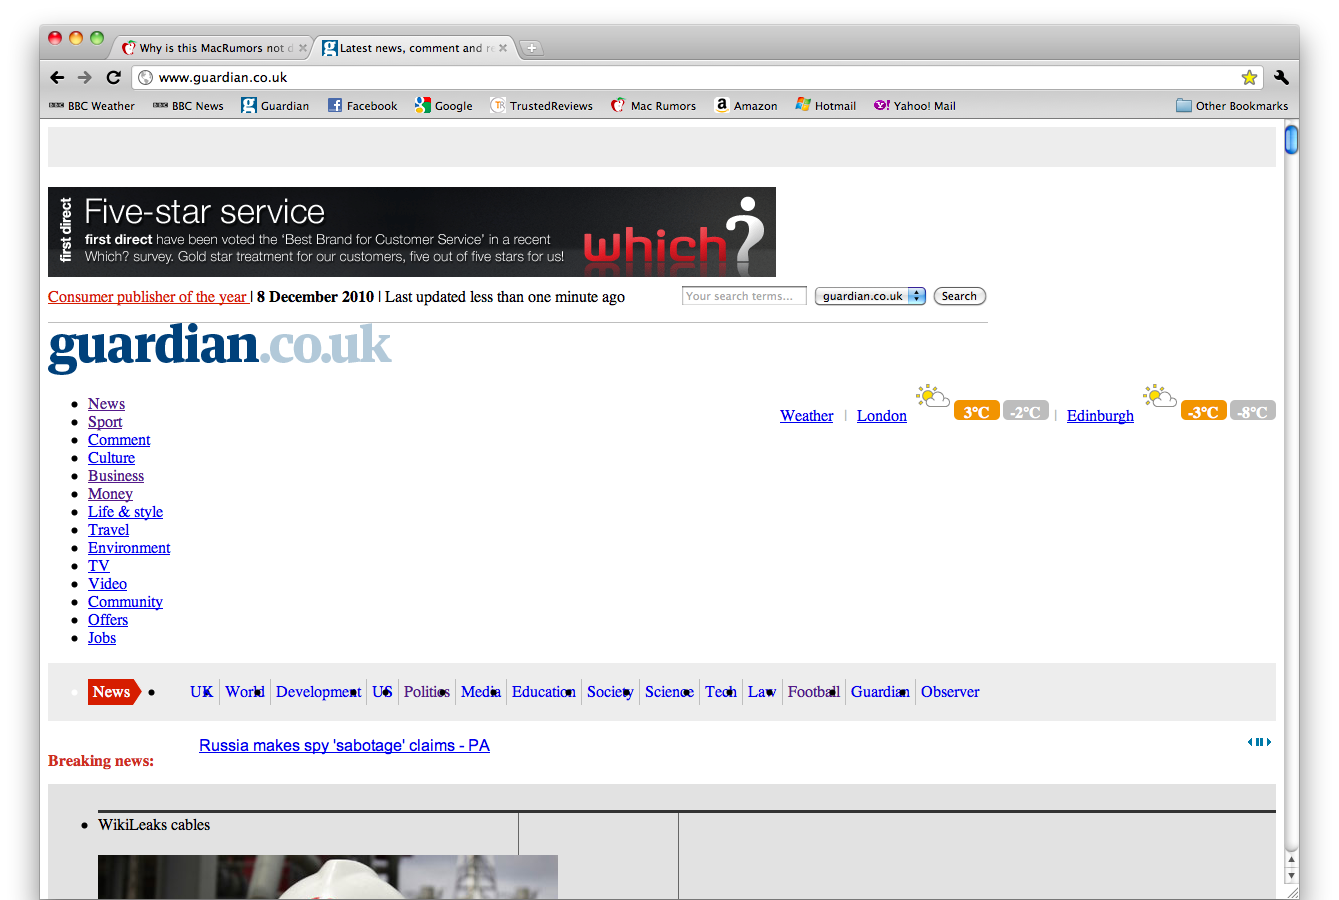Click the Edinburgh sun-and-cloud weather icon
Screen dimensions: 1339x900
[x=1160, y=396]
